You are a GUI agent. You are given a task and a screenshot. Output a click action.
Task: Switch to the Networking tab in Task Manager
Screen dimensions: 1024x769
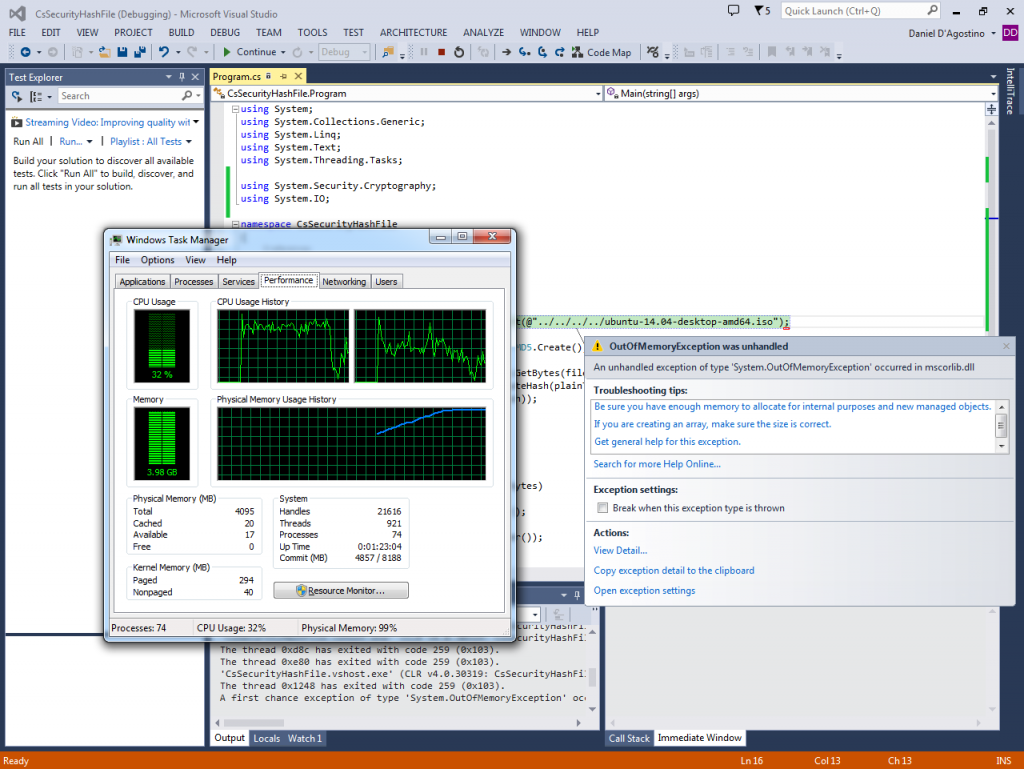[344, 281]
